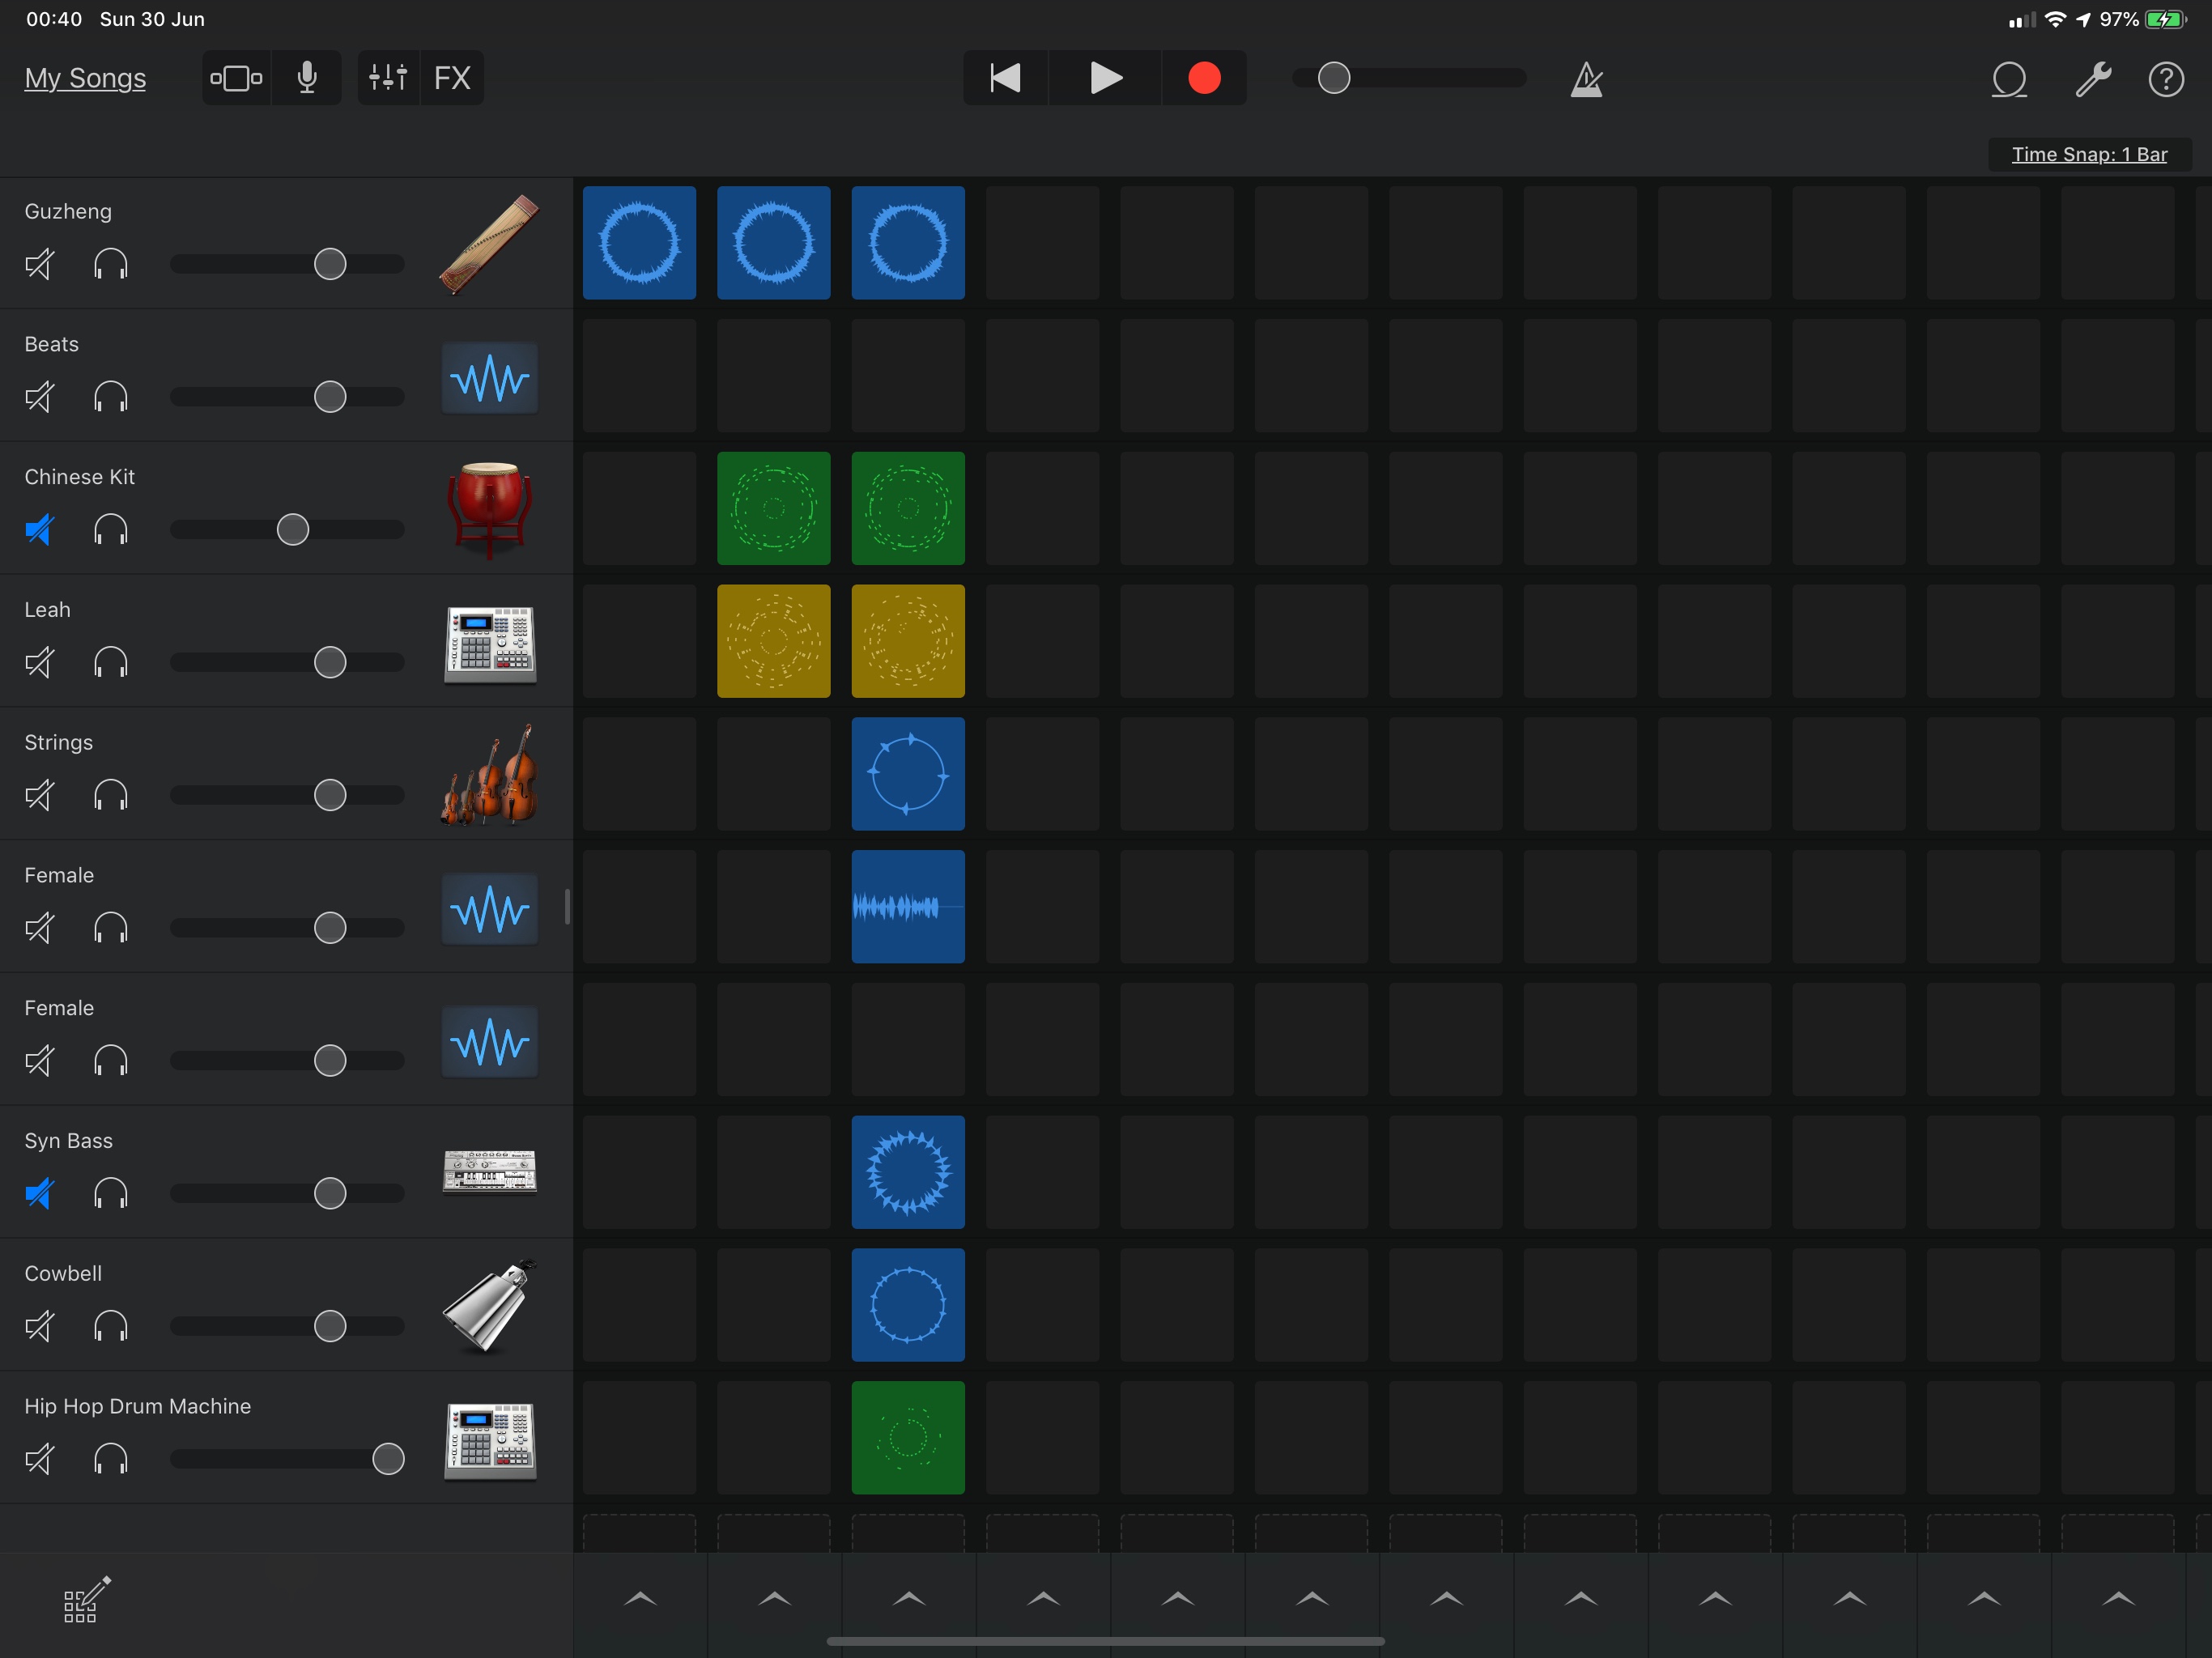
Task: Tap the Cowbell instrument icon
Action: click(x=489, y=1306)
